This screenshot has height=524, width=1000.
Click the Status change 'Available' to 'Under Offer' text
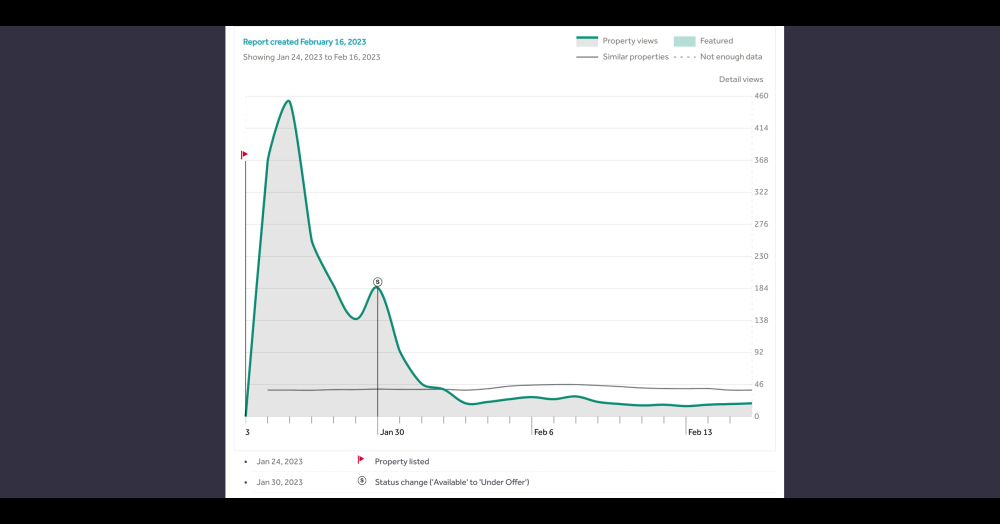click(451, 482)
